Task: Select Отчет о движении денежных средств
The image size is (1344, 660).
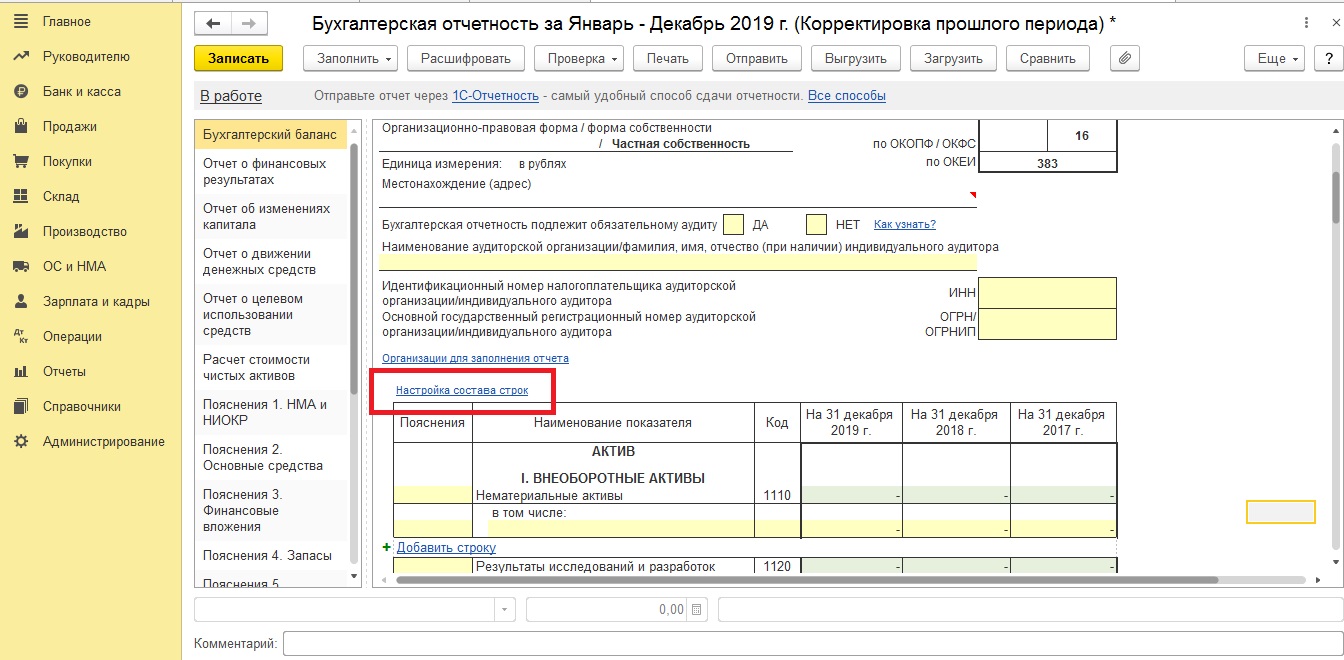Action: click(x=270, y=261)
